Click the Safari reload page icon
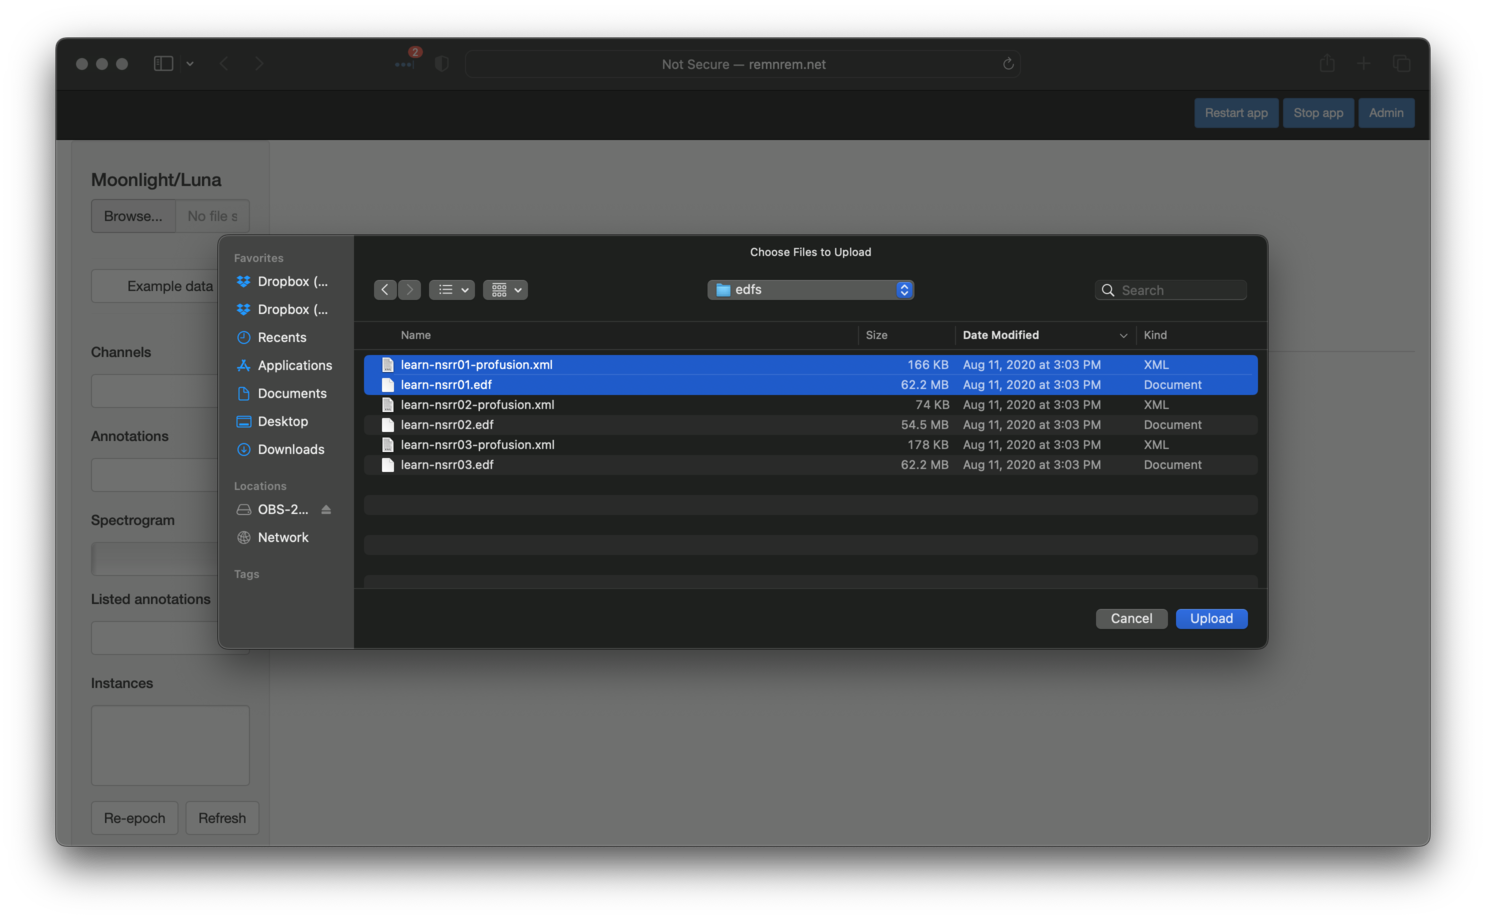This screenshot has height=920, width=1486. (x=1008, y=64)
